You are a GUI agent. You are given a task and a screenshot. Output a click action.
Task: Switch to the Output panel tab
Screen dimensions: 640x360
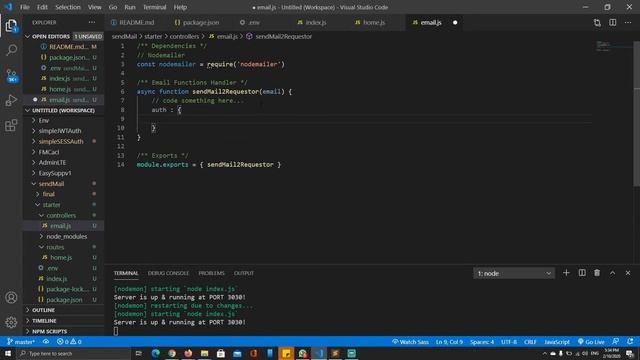244,273
